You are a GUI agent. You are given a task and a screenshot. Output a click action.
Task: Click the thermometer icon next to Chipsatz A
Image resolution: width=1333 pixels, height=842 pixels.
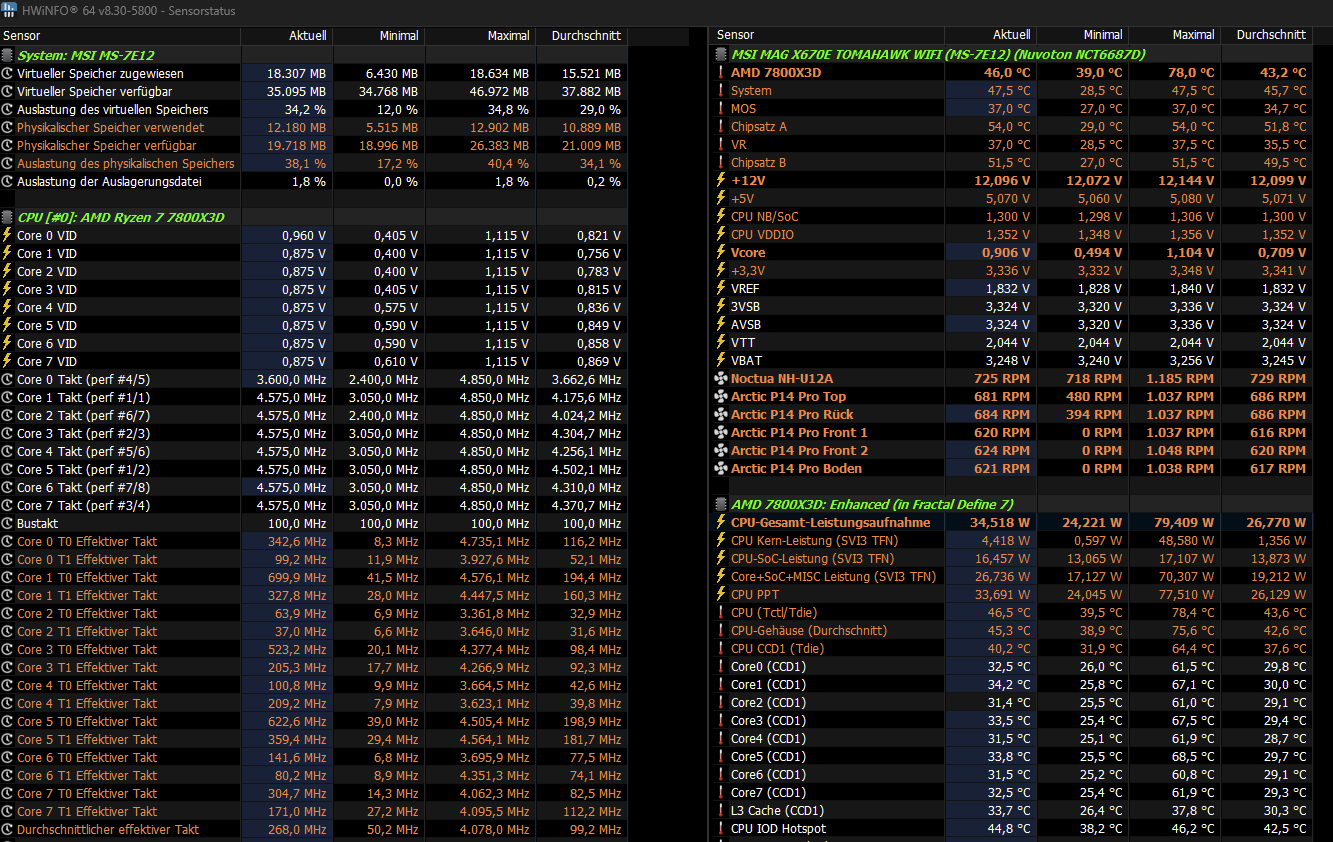(720, 127)
